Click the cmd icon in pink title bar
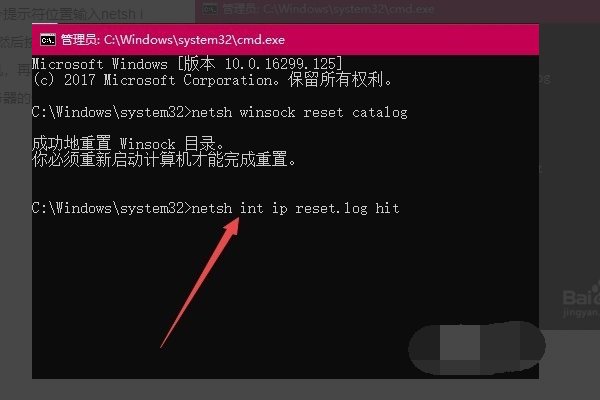600x400 pixels. pos(48,39)
